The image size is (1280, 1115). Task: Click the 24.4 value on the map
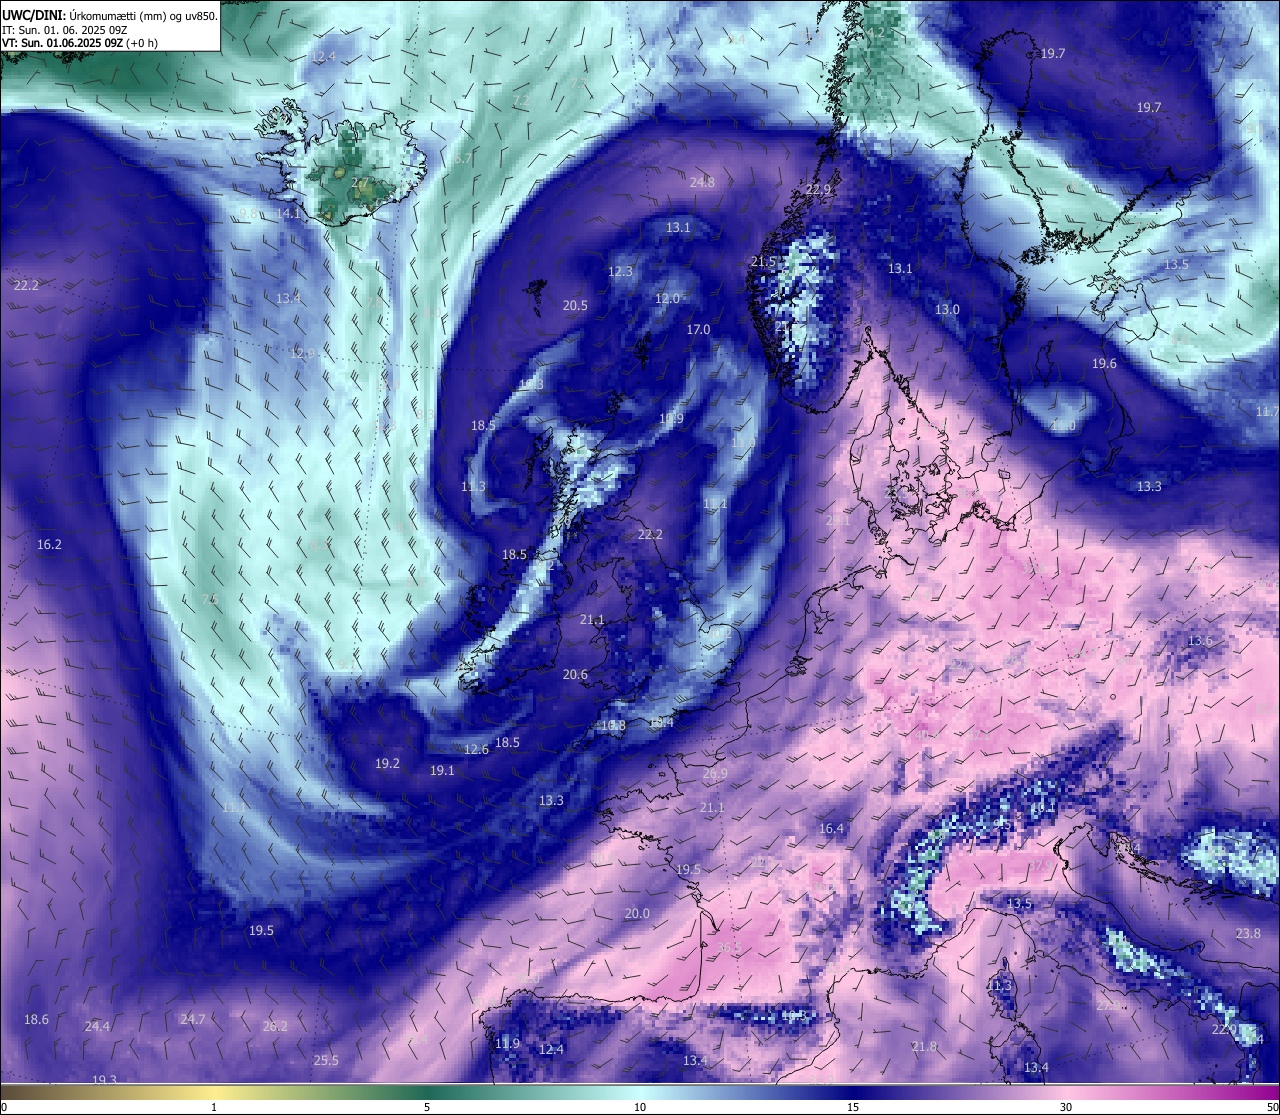[x=97, y=1027]
